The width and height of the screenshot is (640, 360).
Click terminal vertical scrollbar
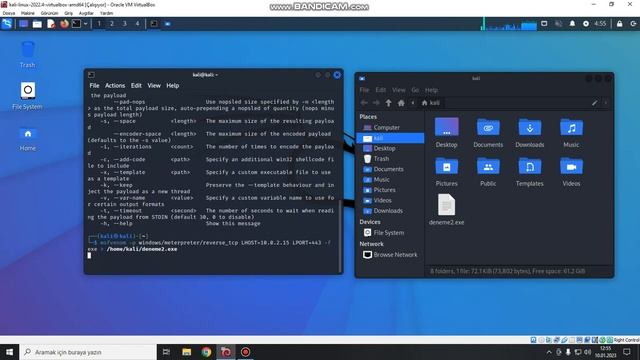coord(340,236)
